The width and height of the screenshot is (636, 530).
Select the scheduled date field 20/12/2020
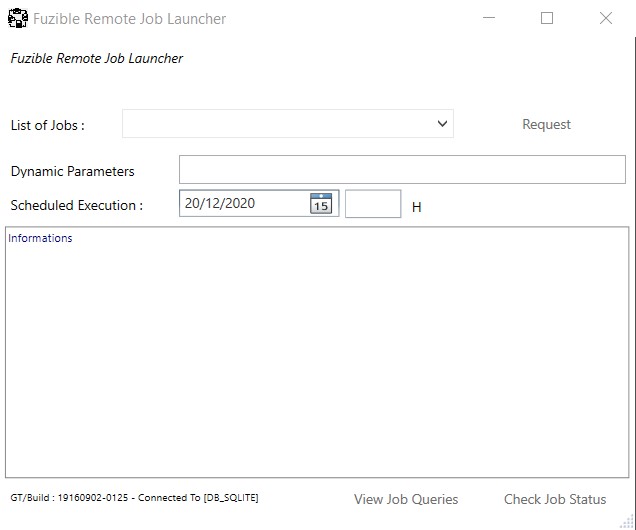[x=259, y=203]
